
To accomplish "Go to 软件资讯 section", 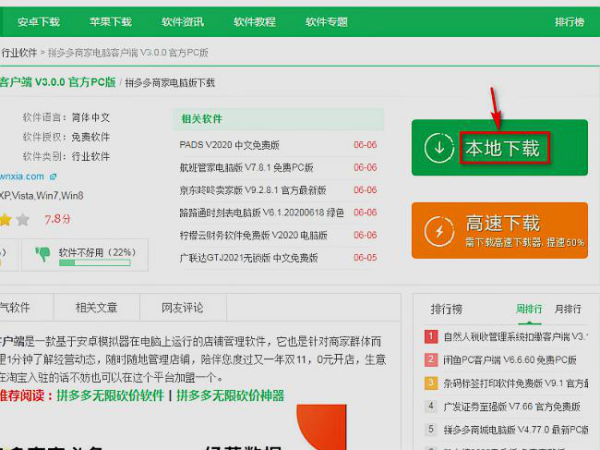I will click(x=183, y=22).
